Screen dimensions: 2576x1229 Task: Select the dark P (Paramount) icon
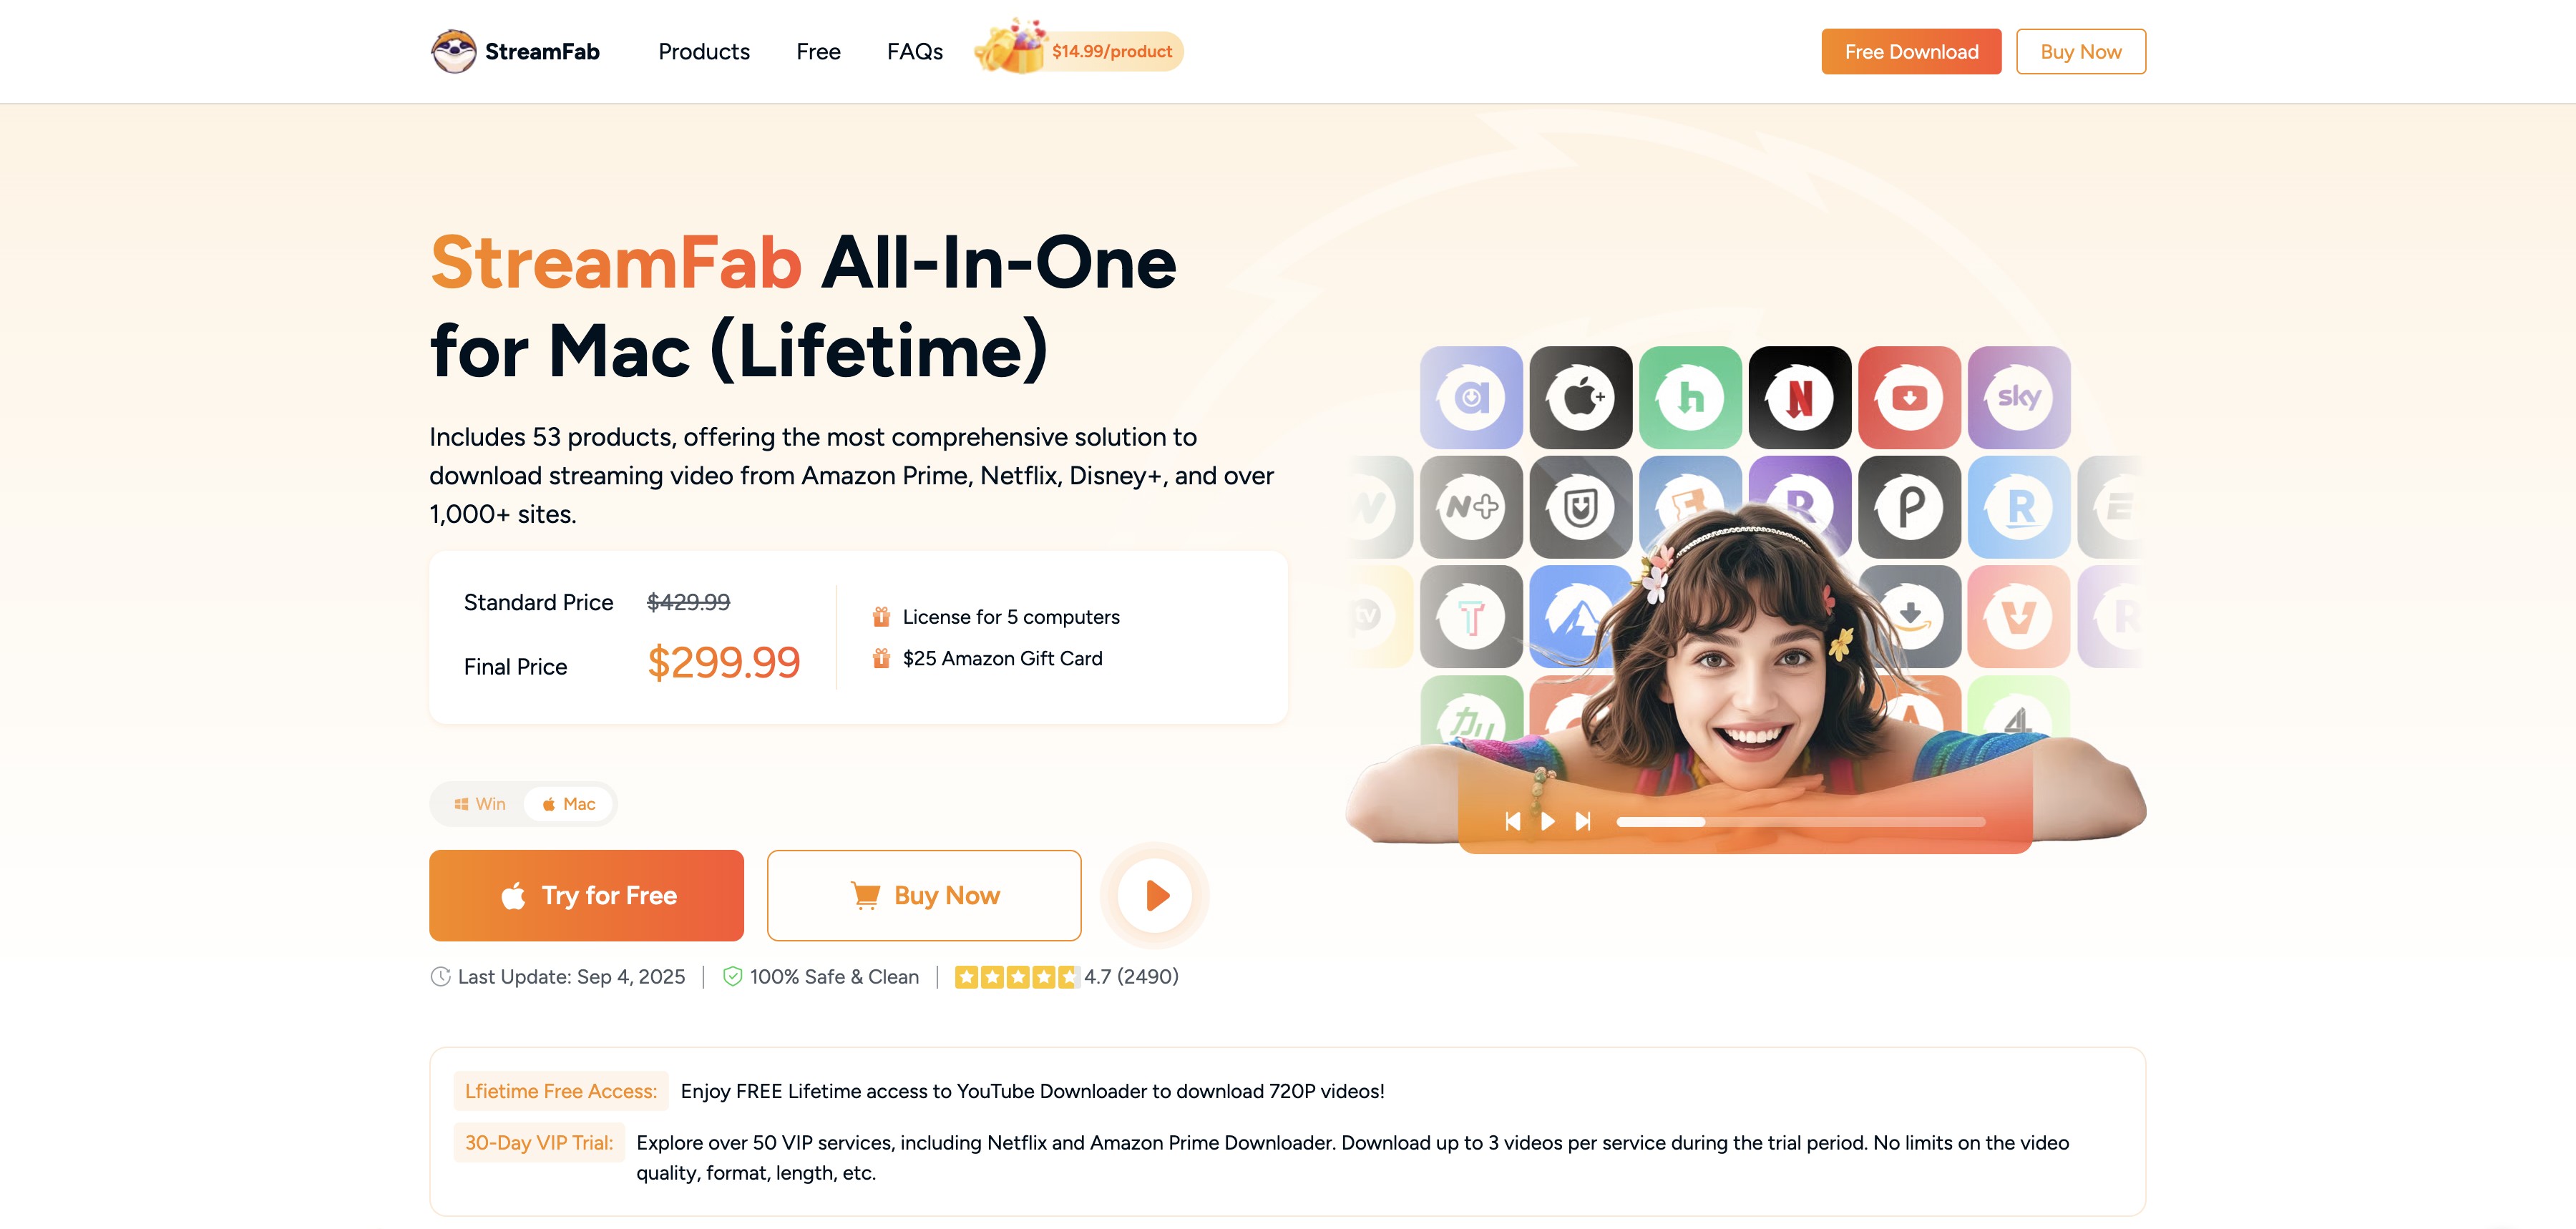[1909, 507]
